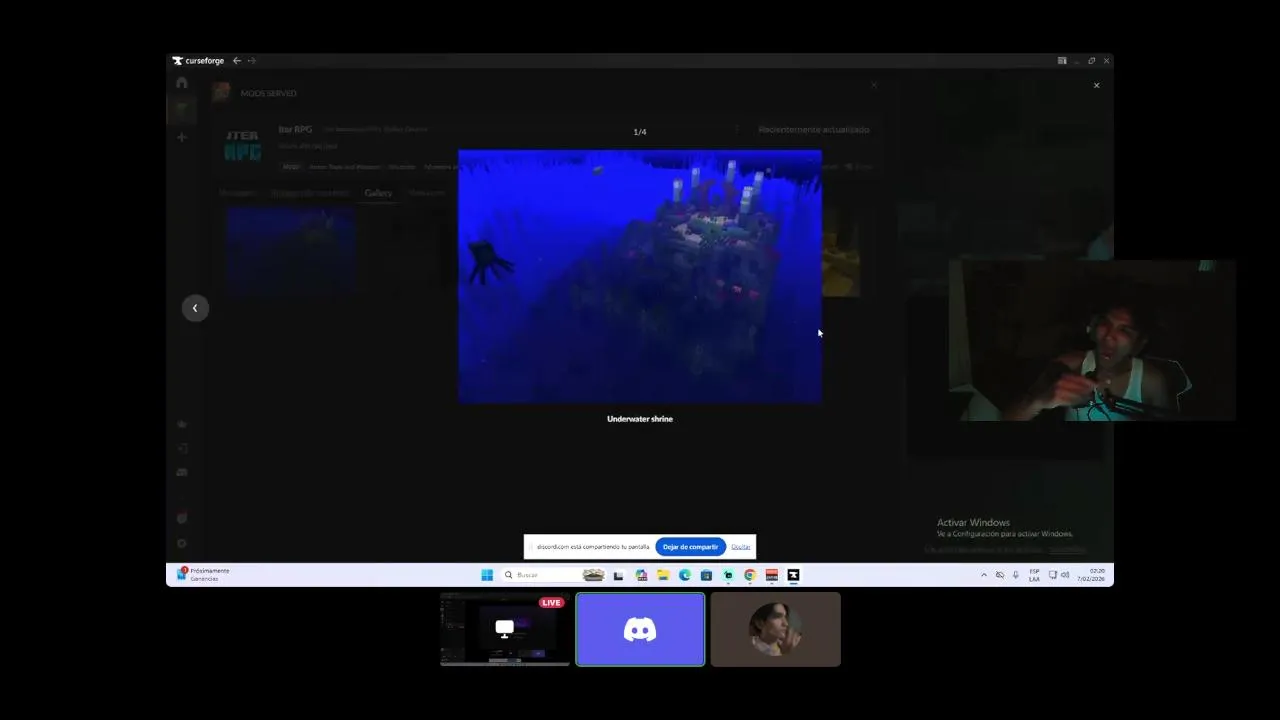Click the ESP LAA language indicator
1280x720 pixels.
pos(1034,575)
